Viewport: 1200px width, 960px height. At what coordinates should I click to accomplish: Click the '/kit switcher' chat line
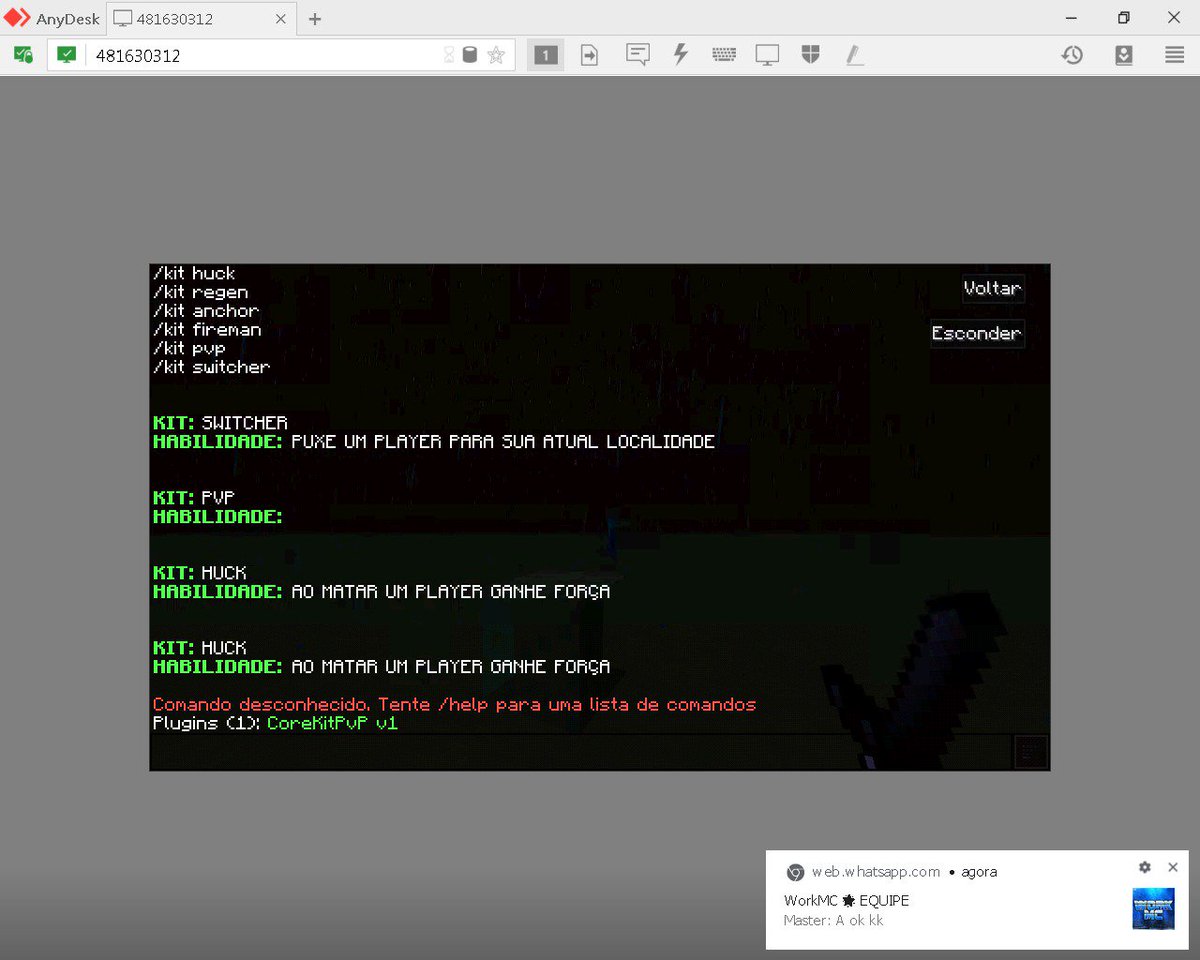pyautogui.click(x=211, y=367)
